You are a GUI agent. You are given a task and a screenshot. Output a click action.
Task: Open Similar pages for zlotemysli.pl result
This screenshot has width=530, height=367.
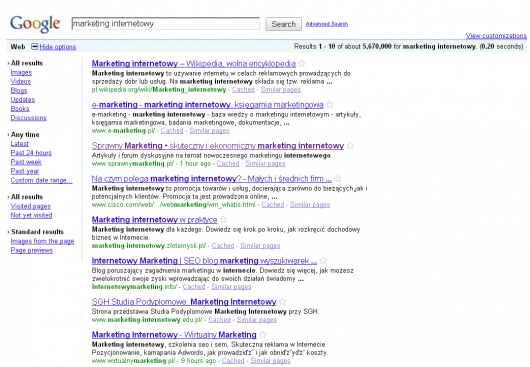pyautogui.click(x=260, y=246)
